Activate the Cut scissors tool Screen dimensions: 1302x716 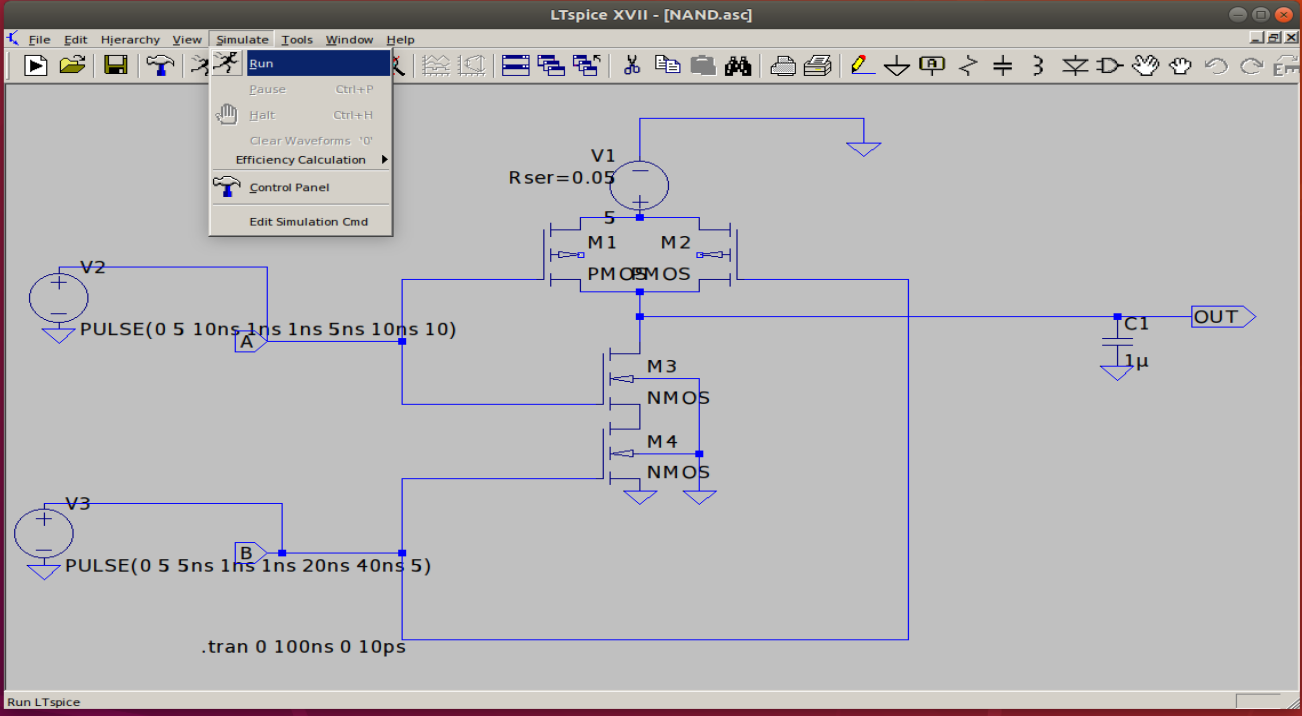point(632,65)
